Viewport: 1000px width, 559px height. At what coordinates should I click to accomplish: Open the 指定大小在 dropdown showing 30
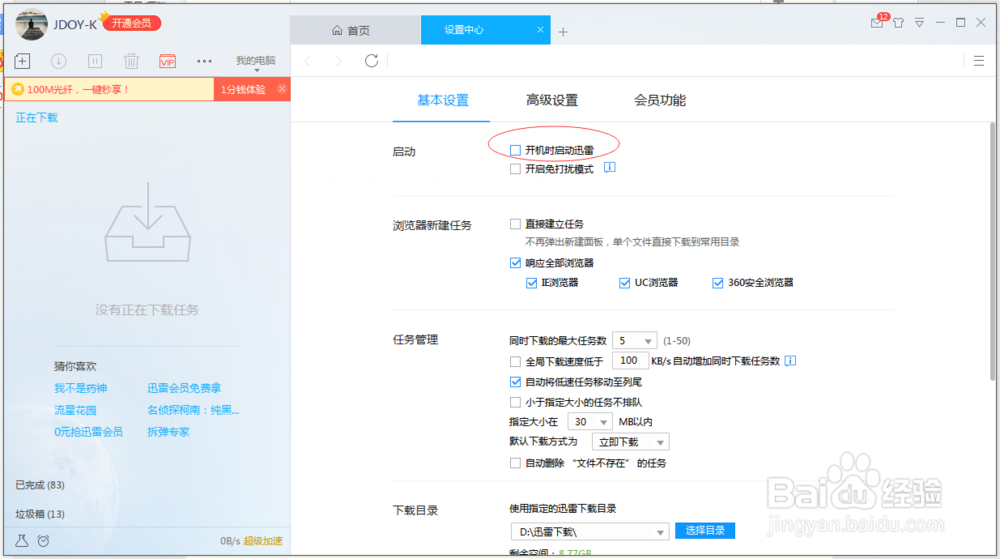point(590,422)
